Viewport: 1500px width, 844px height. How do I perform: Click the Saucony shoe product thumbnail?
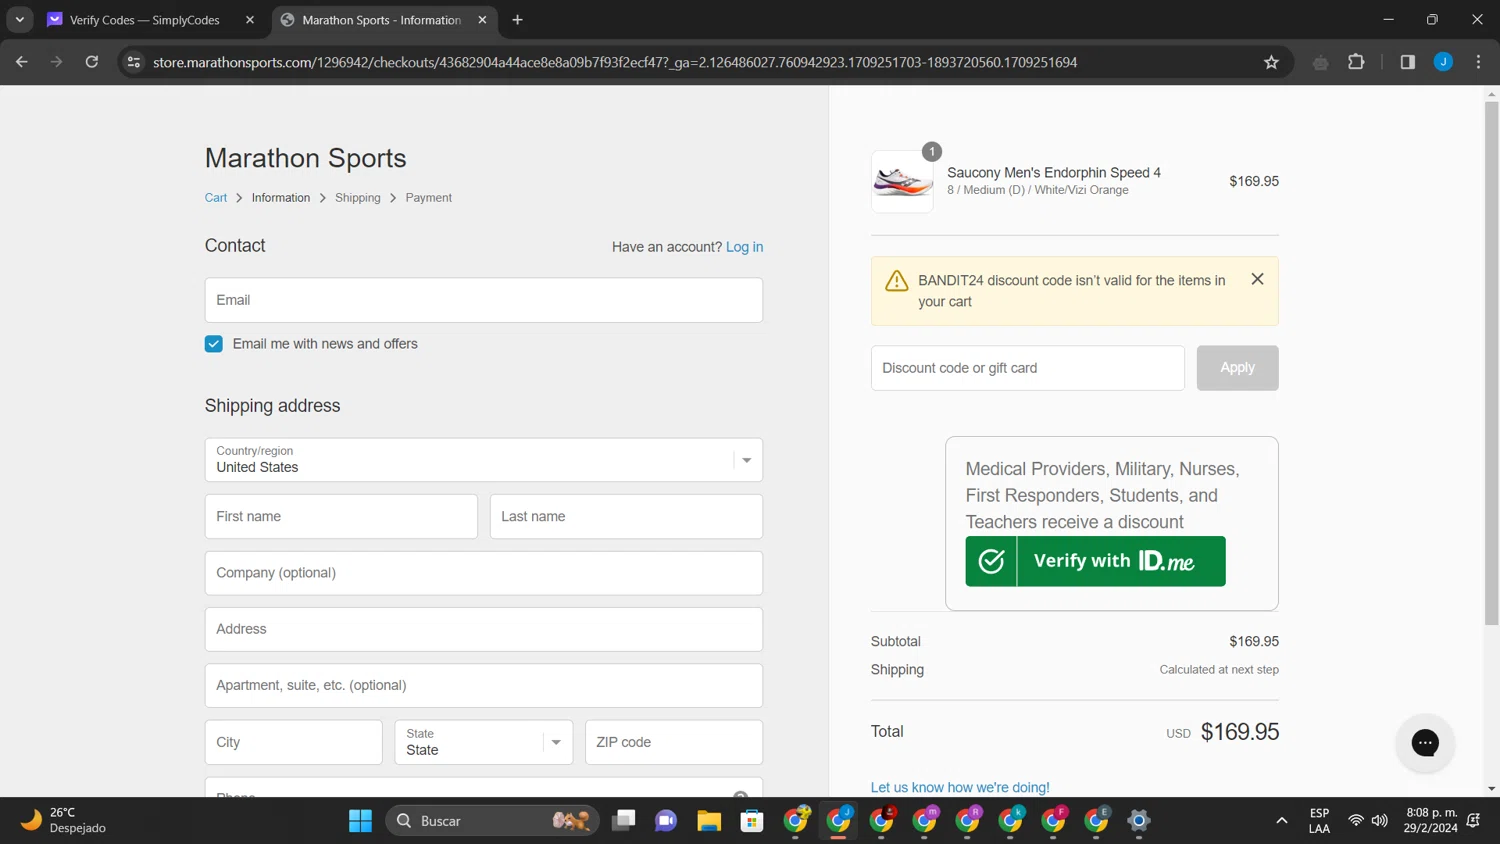coord(902,182)
